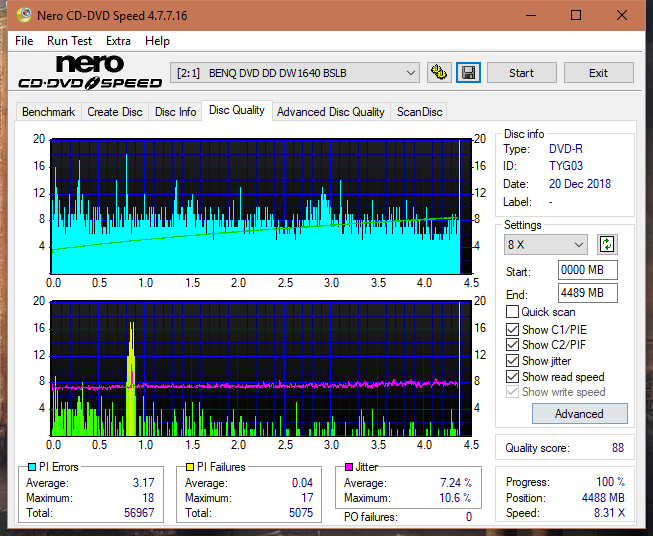Toggle Show jitter checkbox

512,361
